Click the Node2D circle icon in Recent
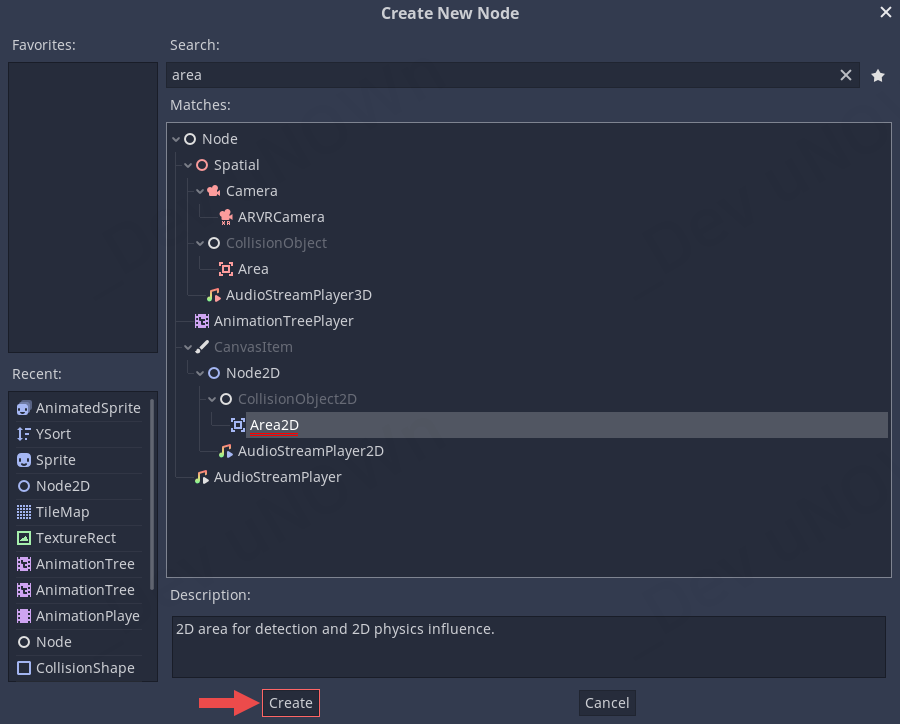900x724 pixels. (24, 486)
